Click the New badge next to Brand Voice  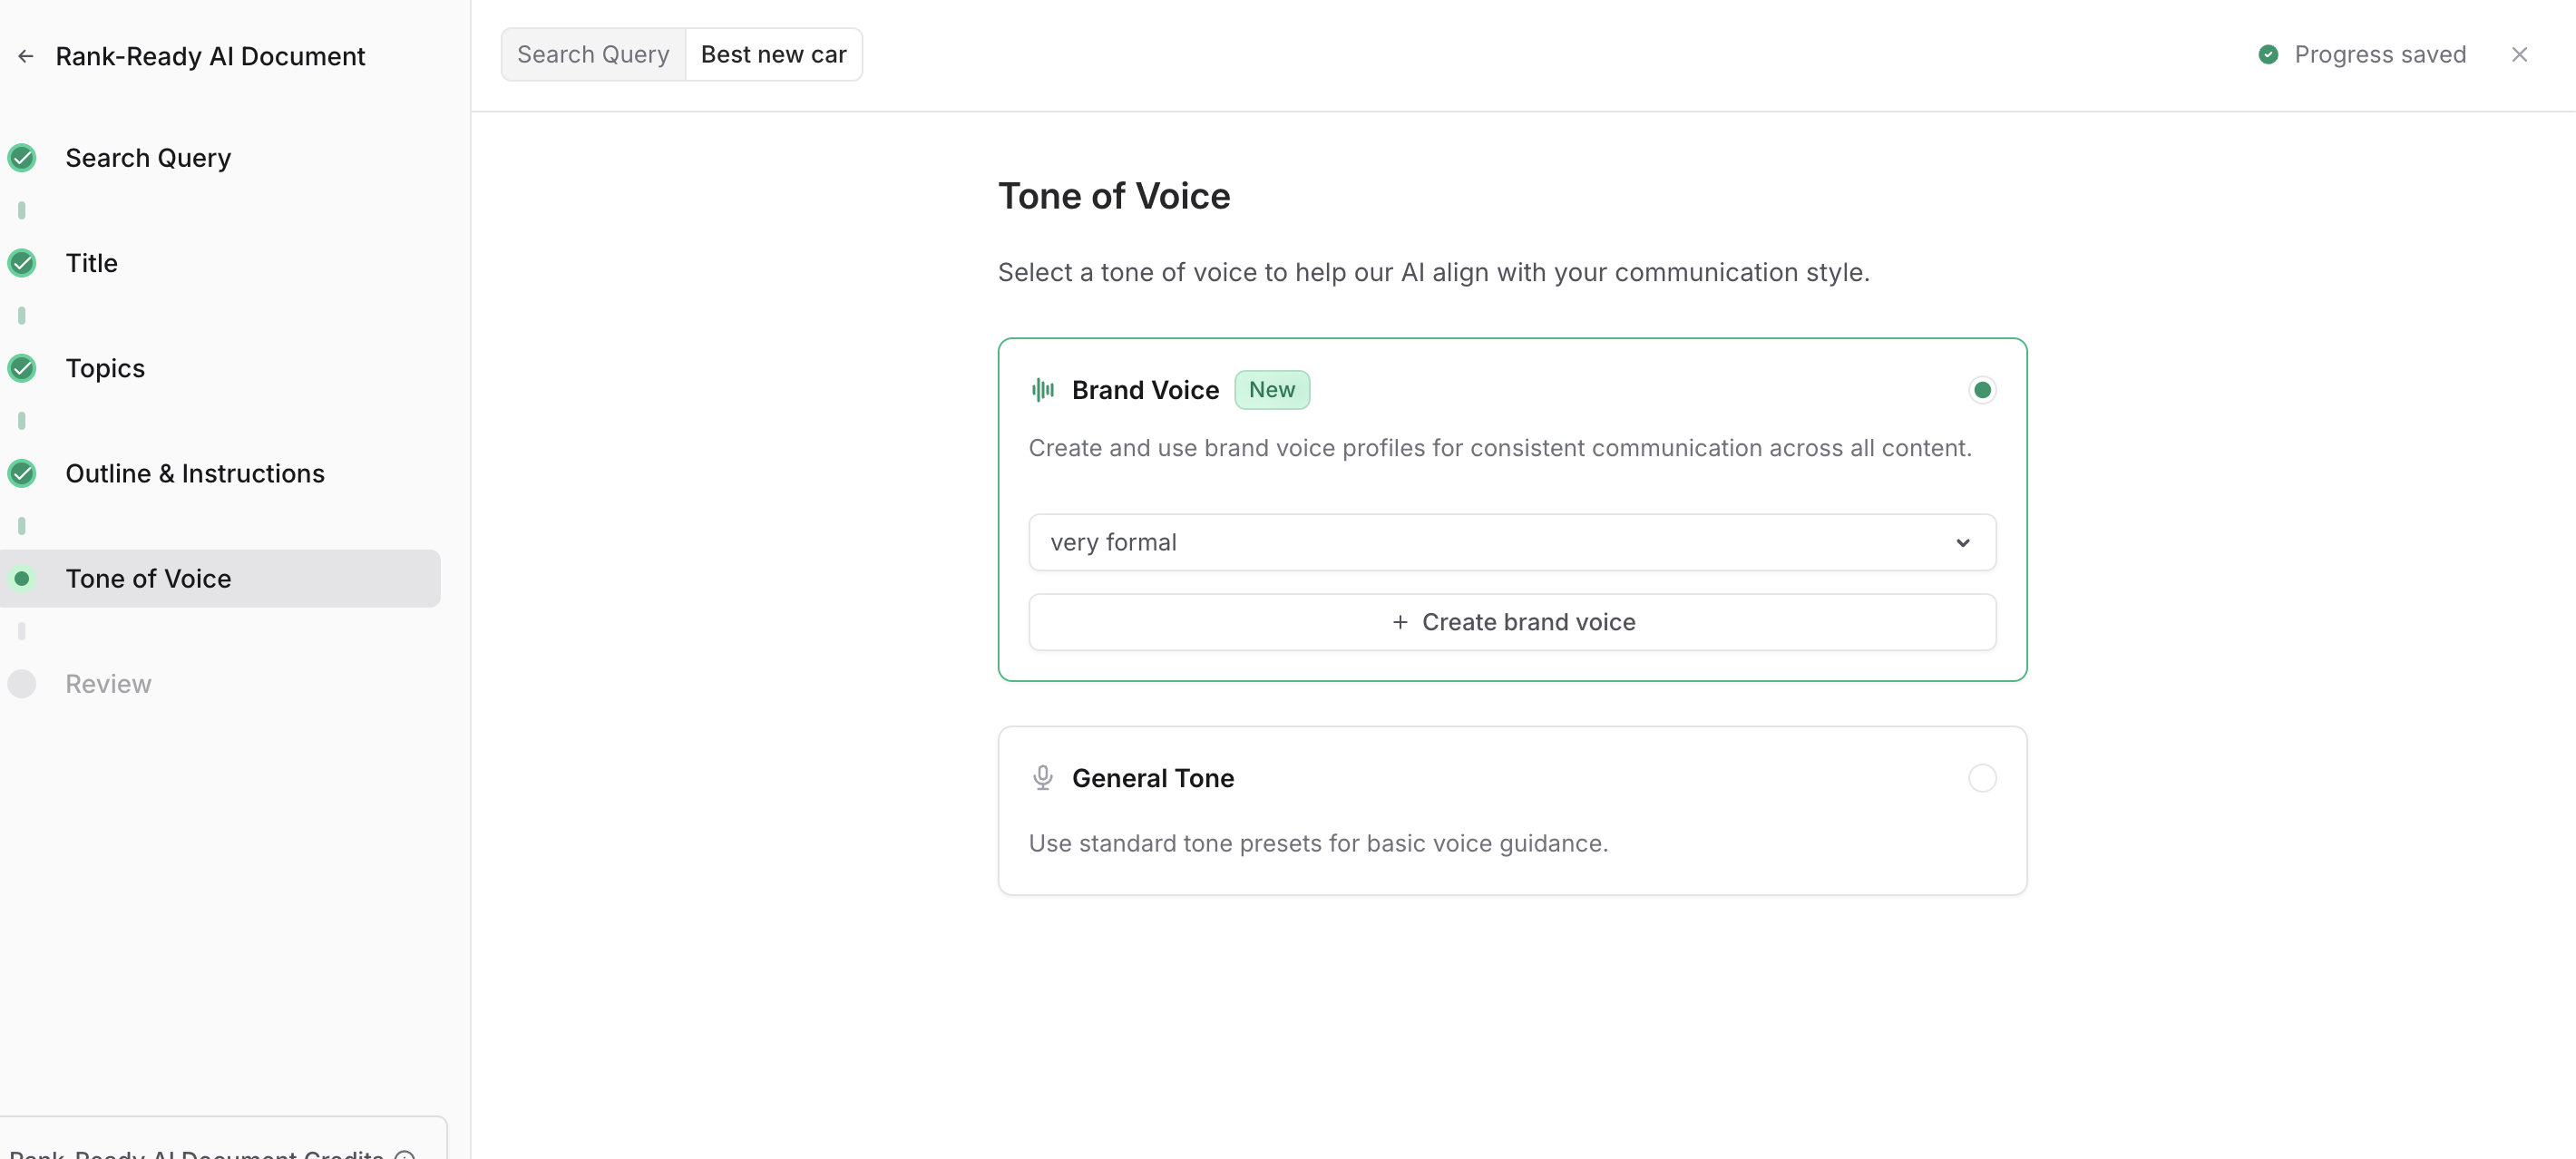click(x=1271, y=390)
